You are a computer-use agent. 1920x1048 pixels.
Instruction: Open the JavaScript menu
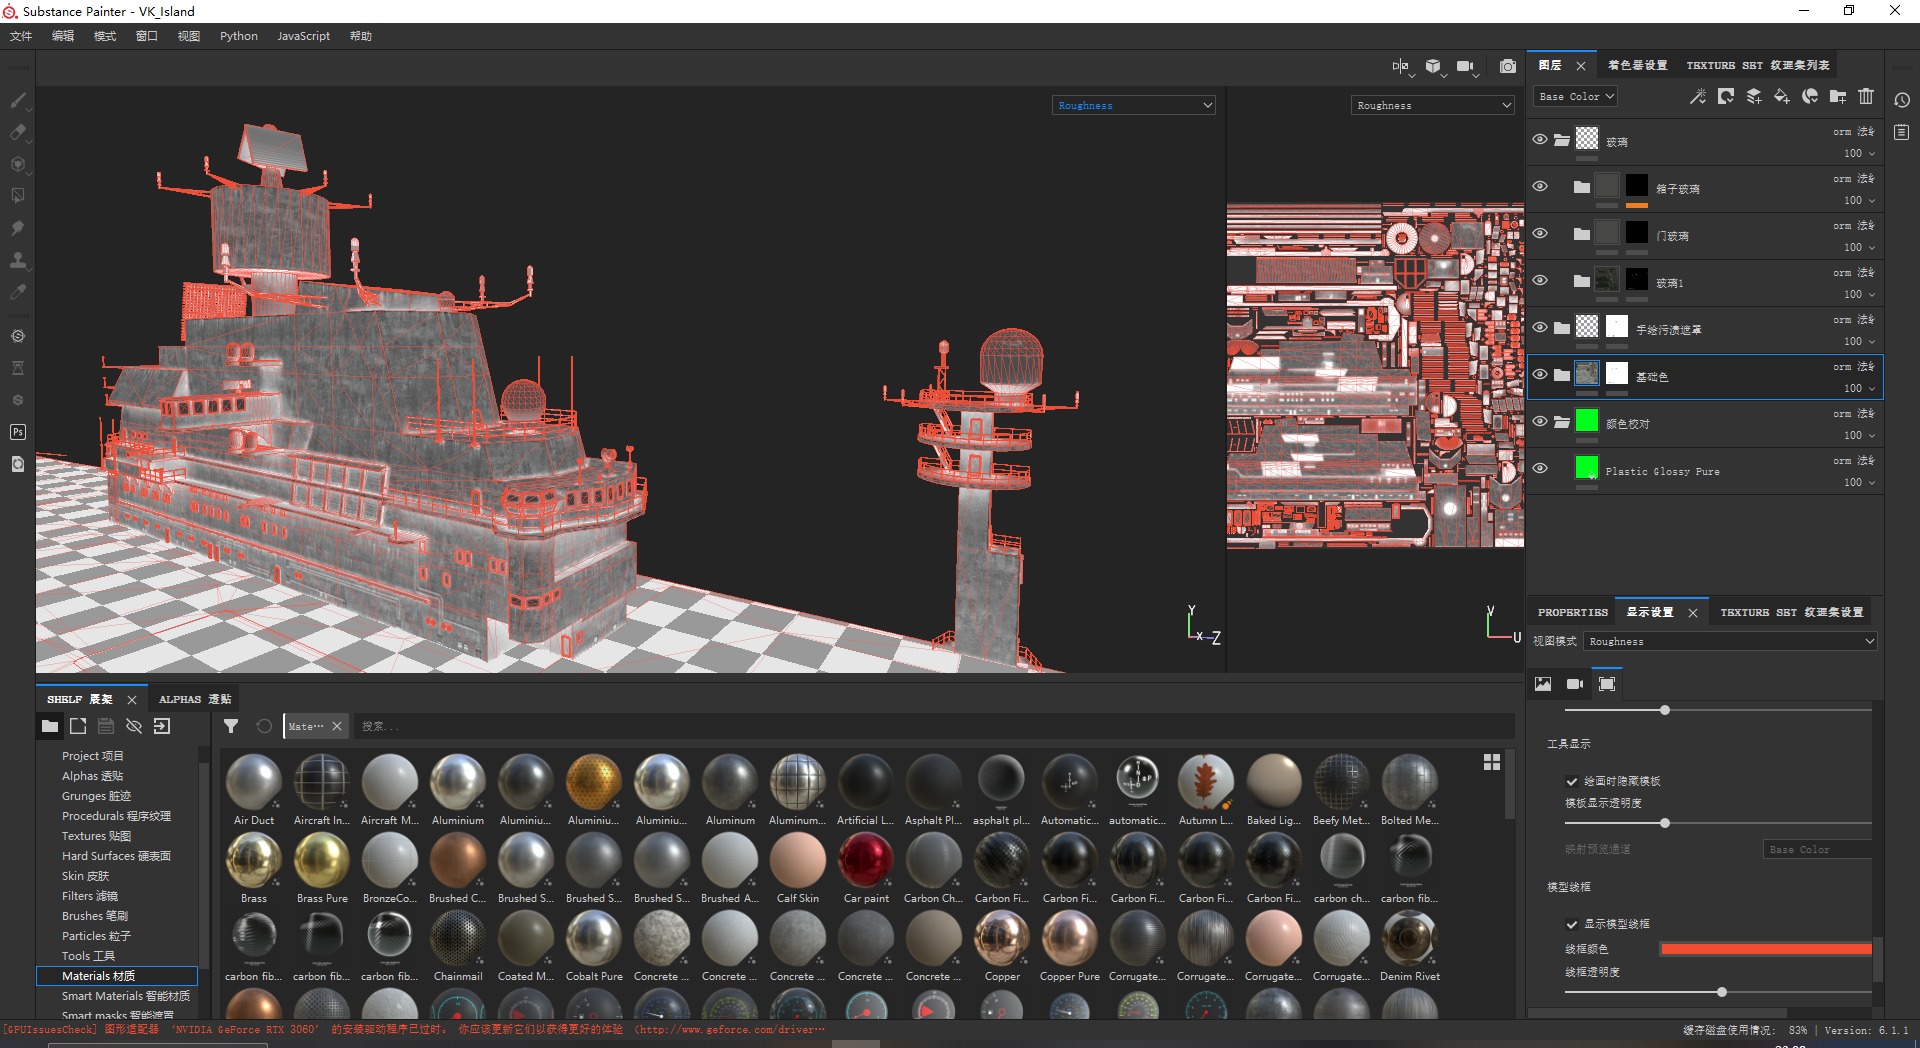[303, 36]
